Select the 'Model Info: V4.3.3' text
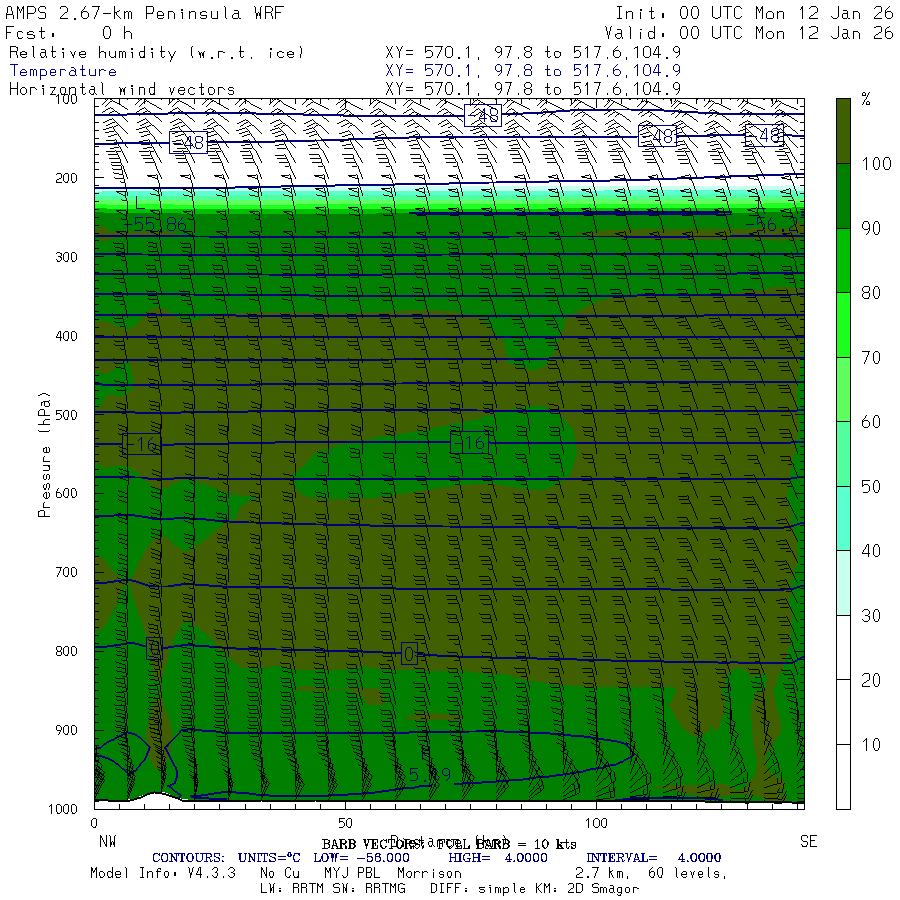The height and width of the screenshot is (900, 900). (x=163, y=873)
